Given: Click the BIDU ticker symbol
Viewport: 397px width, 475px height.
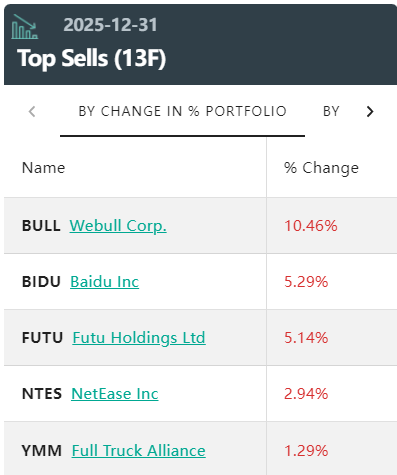Looking at the screenshot, I should (x=41, y=282).
